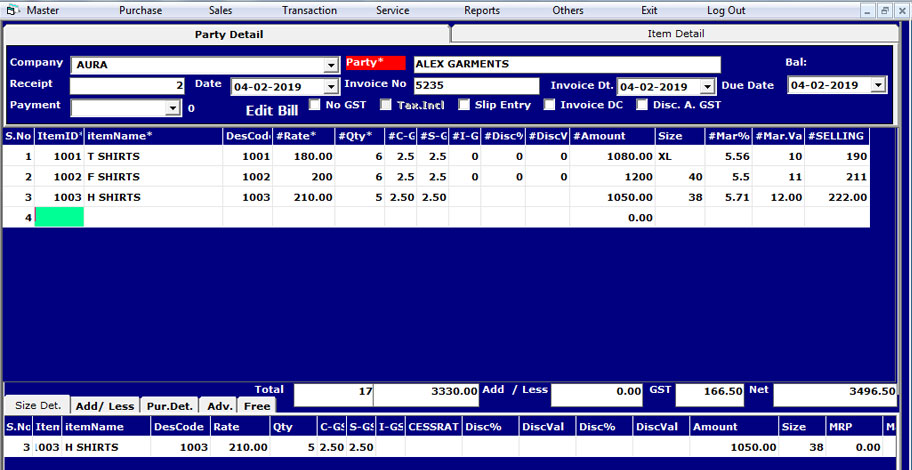Image resolution: width=912 pixels, height=470 pixels.
Task: Open the Purchase menu
Action: pos(141,10)
